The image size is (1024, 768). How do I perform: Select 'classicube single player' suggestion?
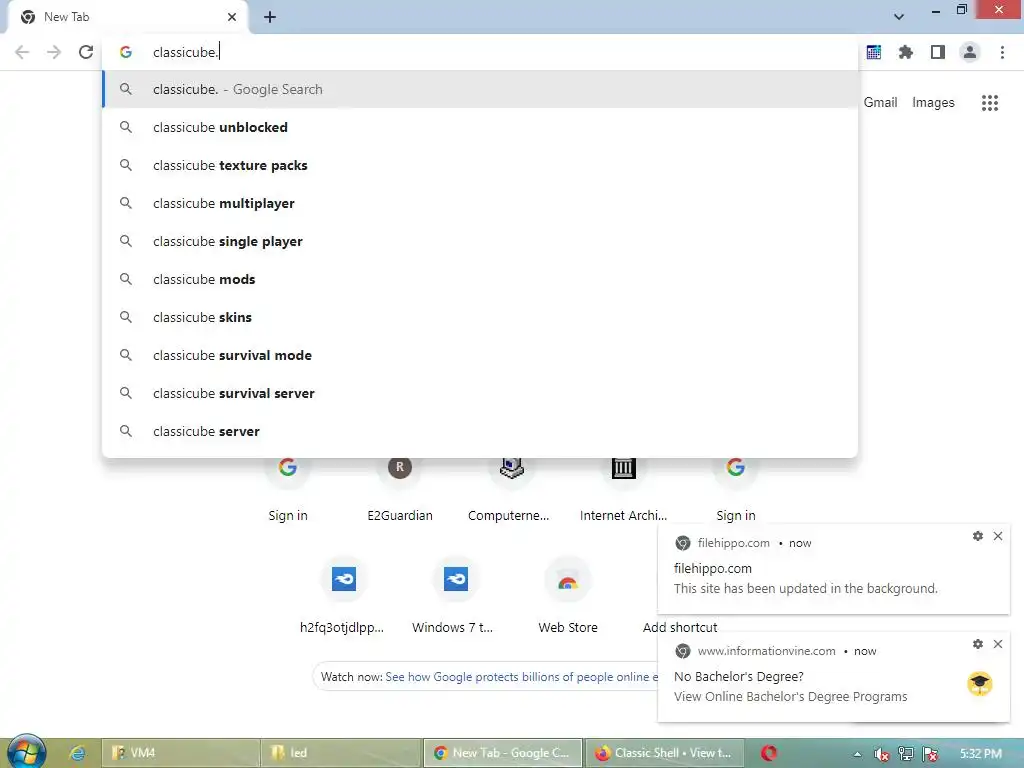click(x=480, y=241)
